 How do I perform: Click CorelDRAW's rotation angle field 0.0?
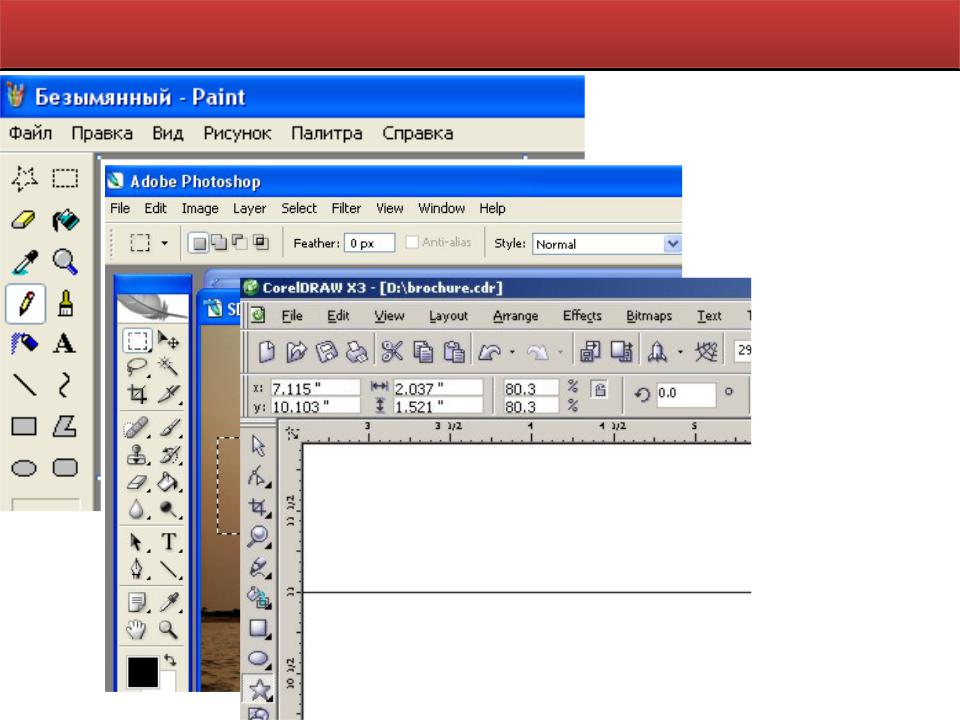pyautogui.click(x=685, y=393)
